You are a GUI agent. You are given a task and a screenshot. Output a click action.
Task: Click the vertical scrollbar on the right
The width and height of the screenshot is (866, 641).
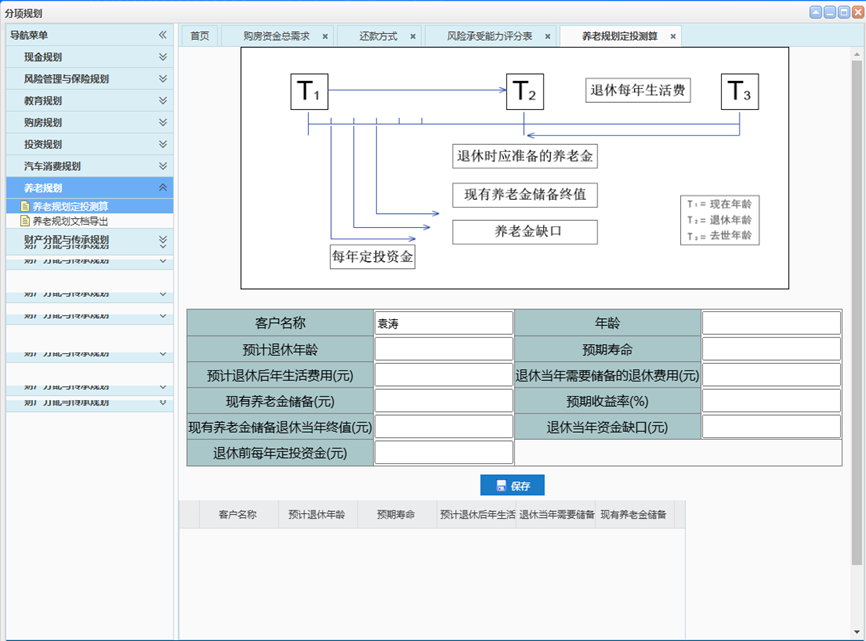(x=856, y=300)
